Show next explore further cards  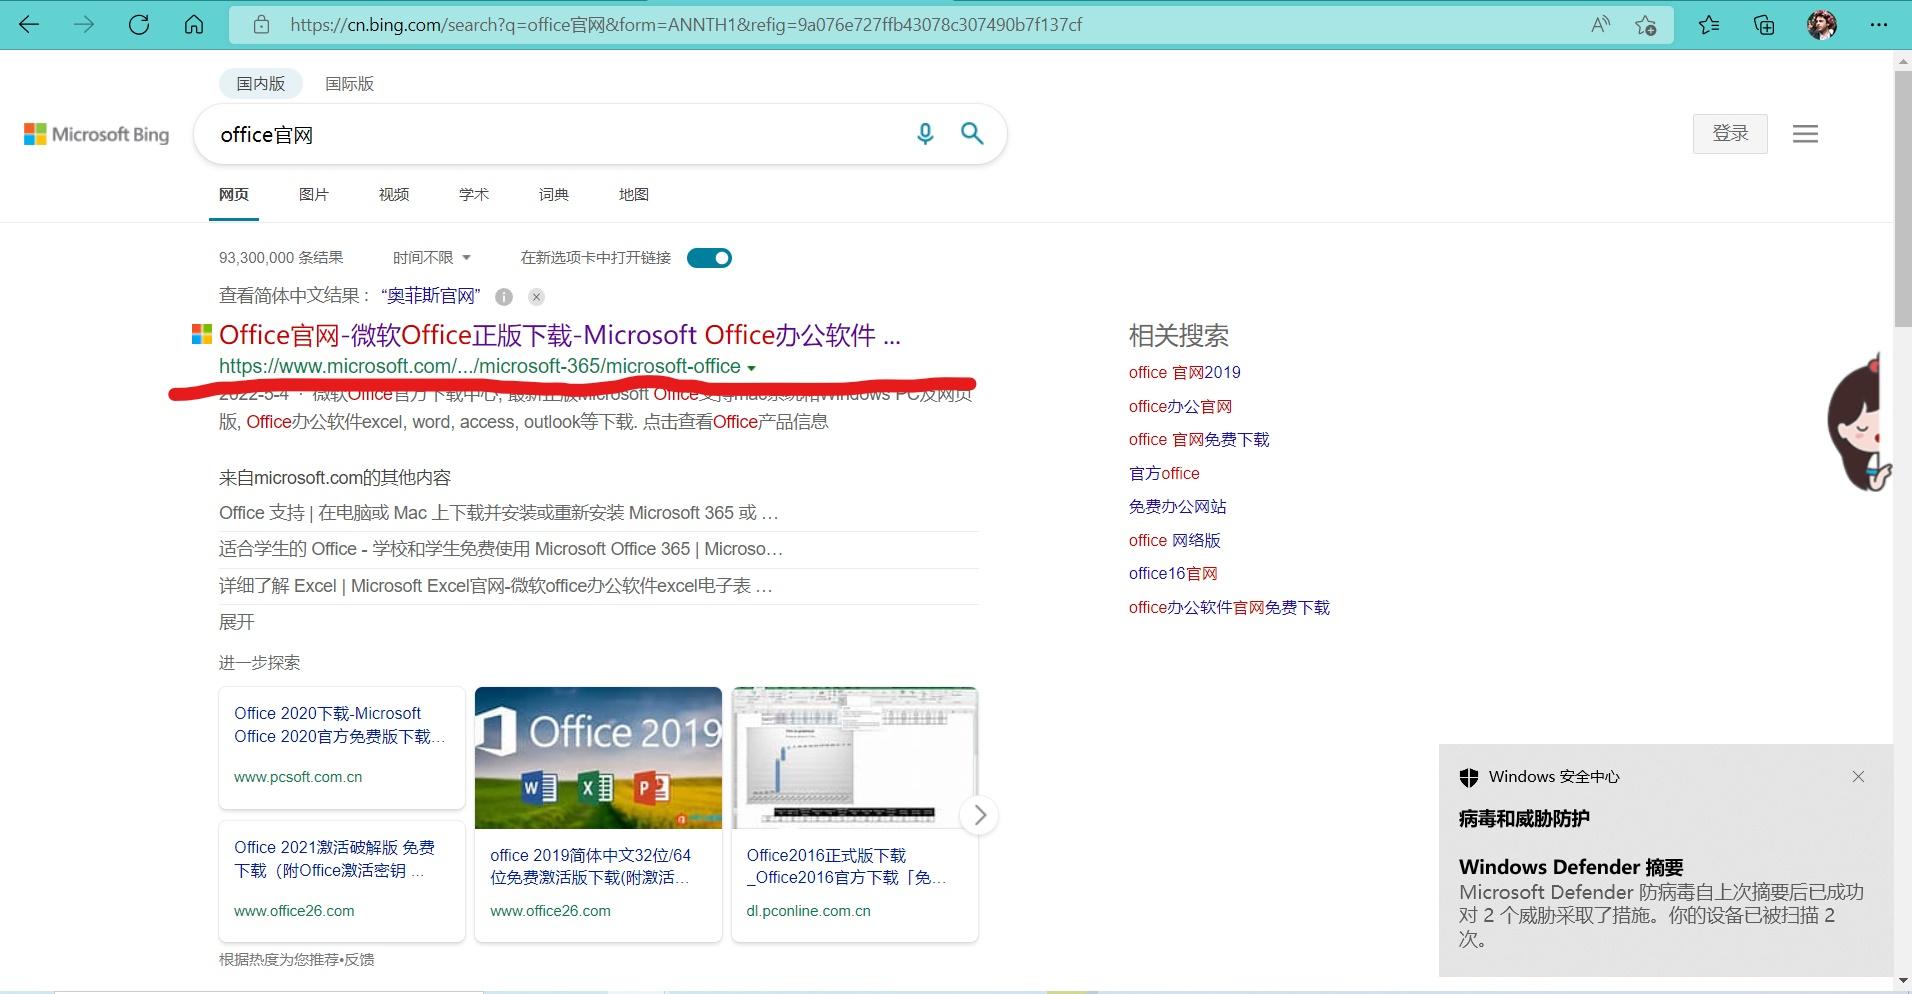[x=980, y=815]
